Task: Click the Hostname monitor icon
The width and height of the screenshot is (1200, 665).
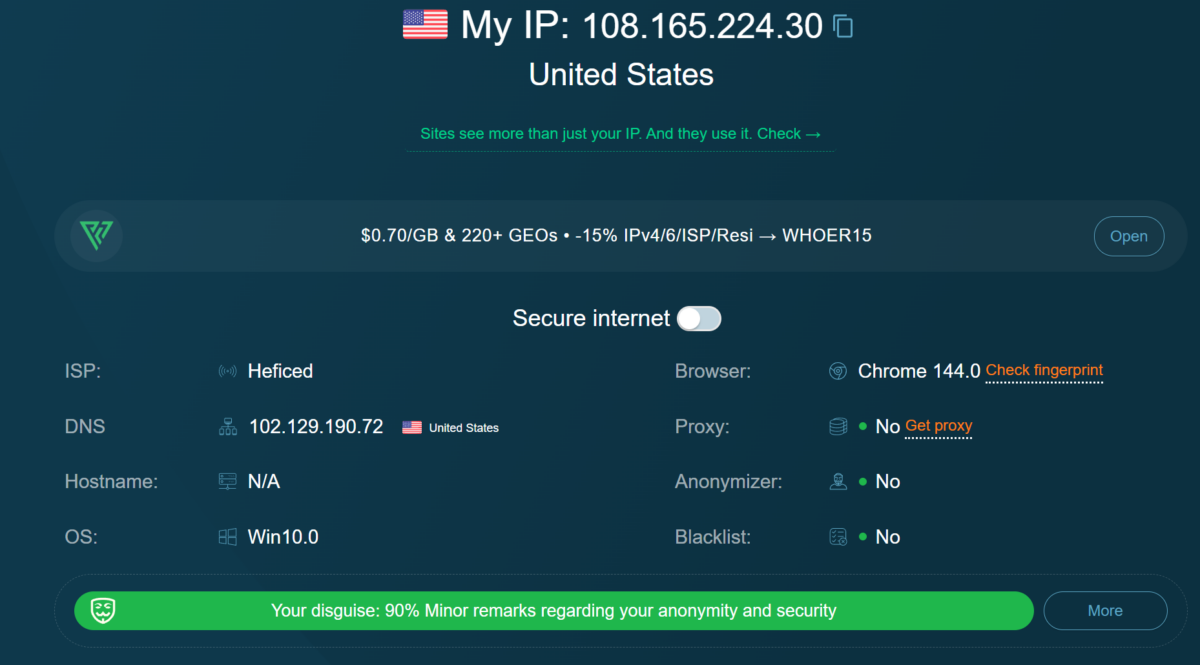Action: coord(227,481)
